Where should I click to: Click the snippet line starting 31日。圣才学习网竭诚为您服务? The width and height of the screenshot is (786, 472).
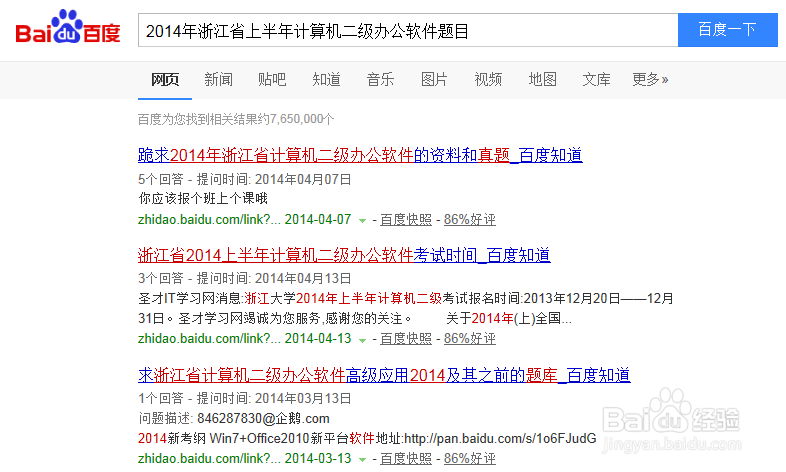point(355,319)
